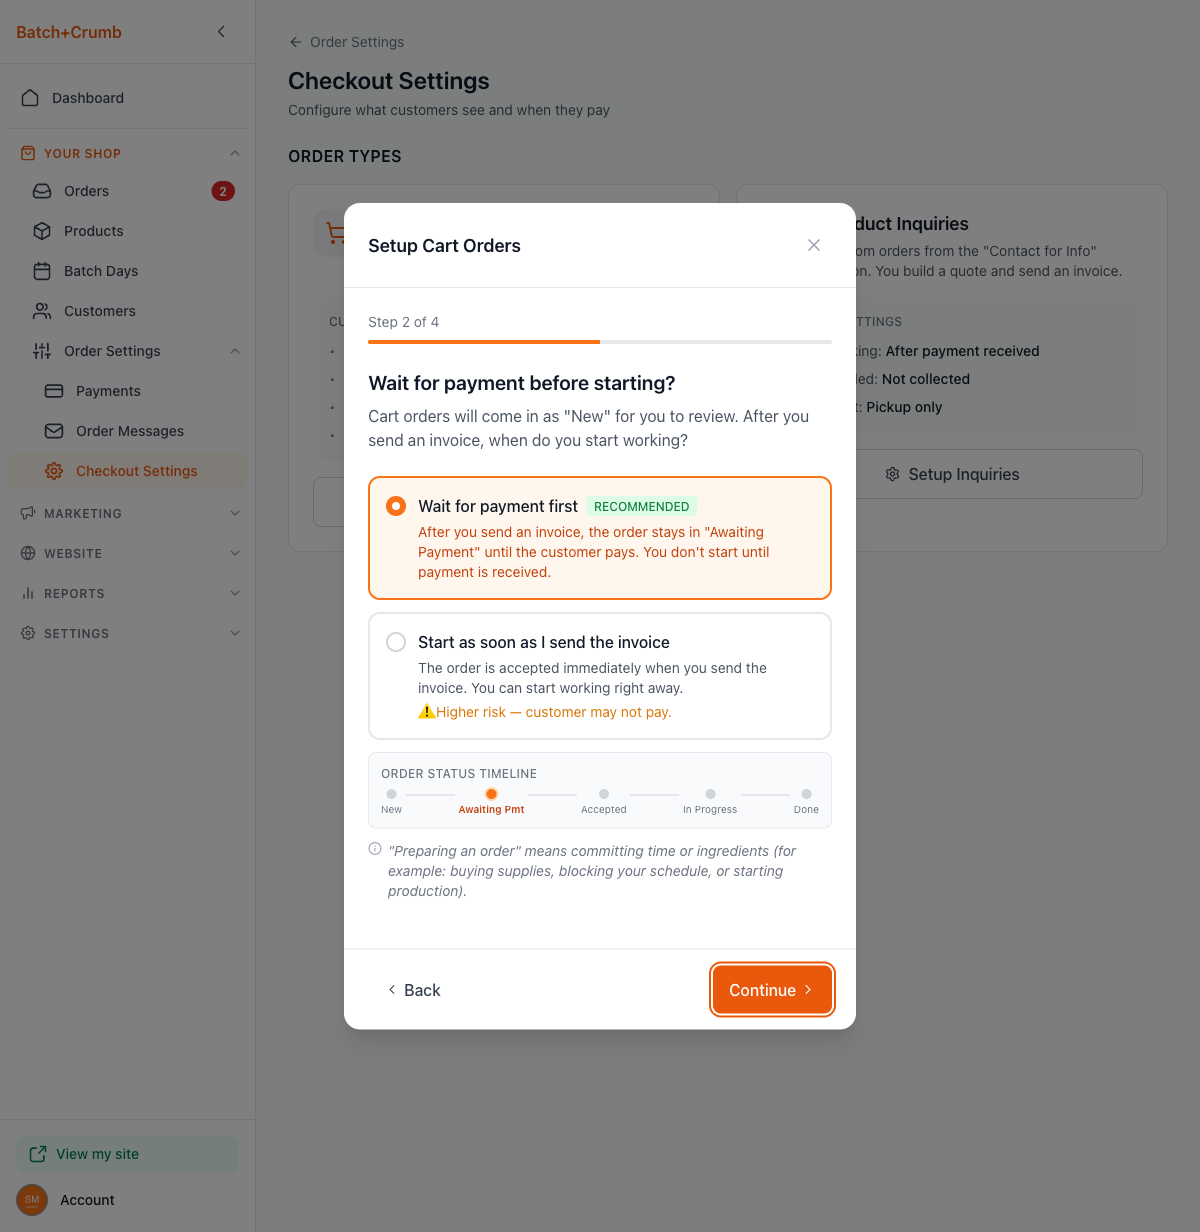Viewport: 1200px width, 1232px height.
Task: Expand the Website section chevron
Action: (235, 553)
